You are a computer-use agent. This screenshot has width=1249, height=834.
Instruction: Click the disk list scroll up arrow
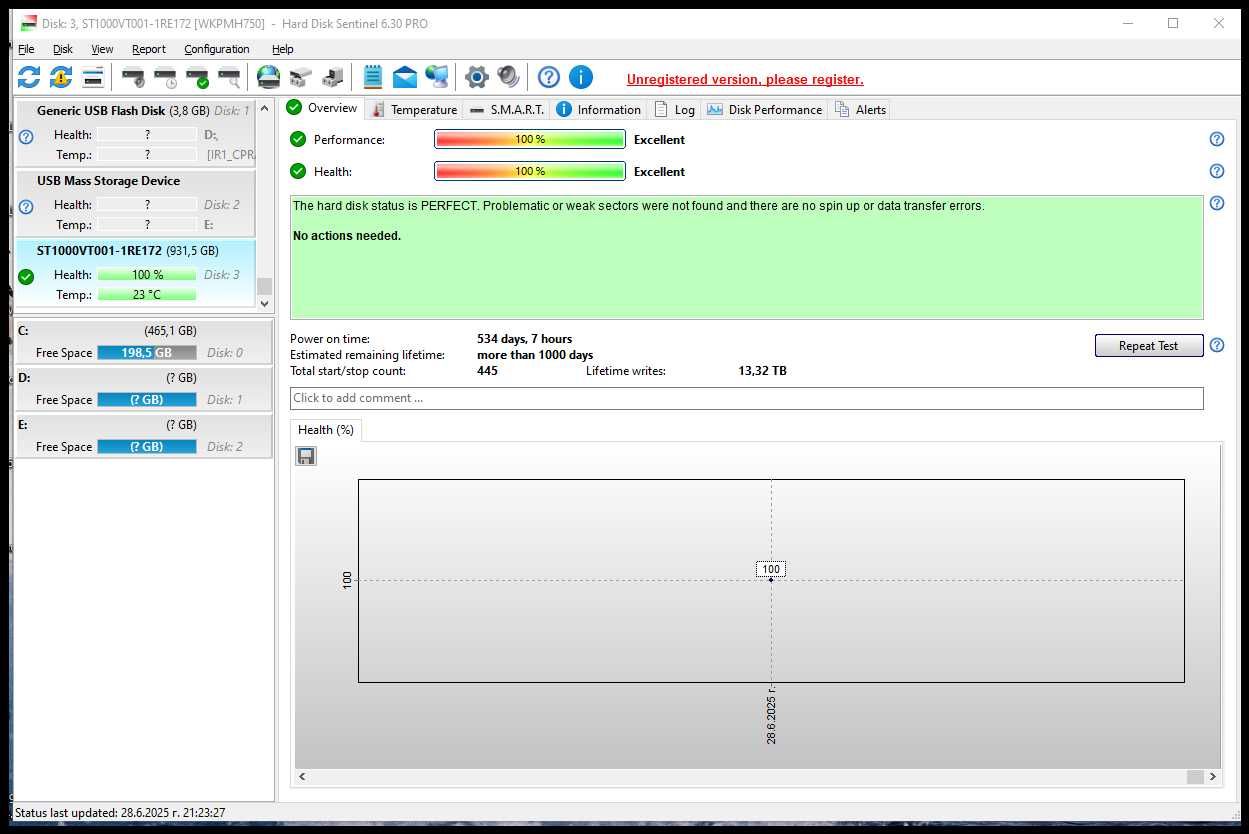264,108
